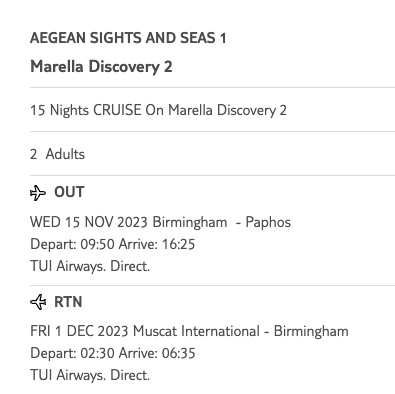
Task: Click the Arrive: 16:25 time
Action: [x=157, y=244]
